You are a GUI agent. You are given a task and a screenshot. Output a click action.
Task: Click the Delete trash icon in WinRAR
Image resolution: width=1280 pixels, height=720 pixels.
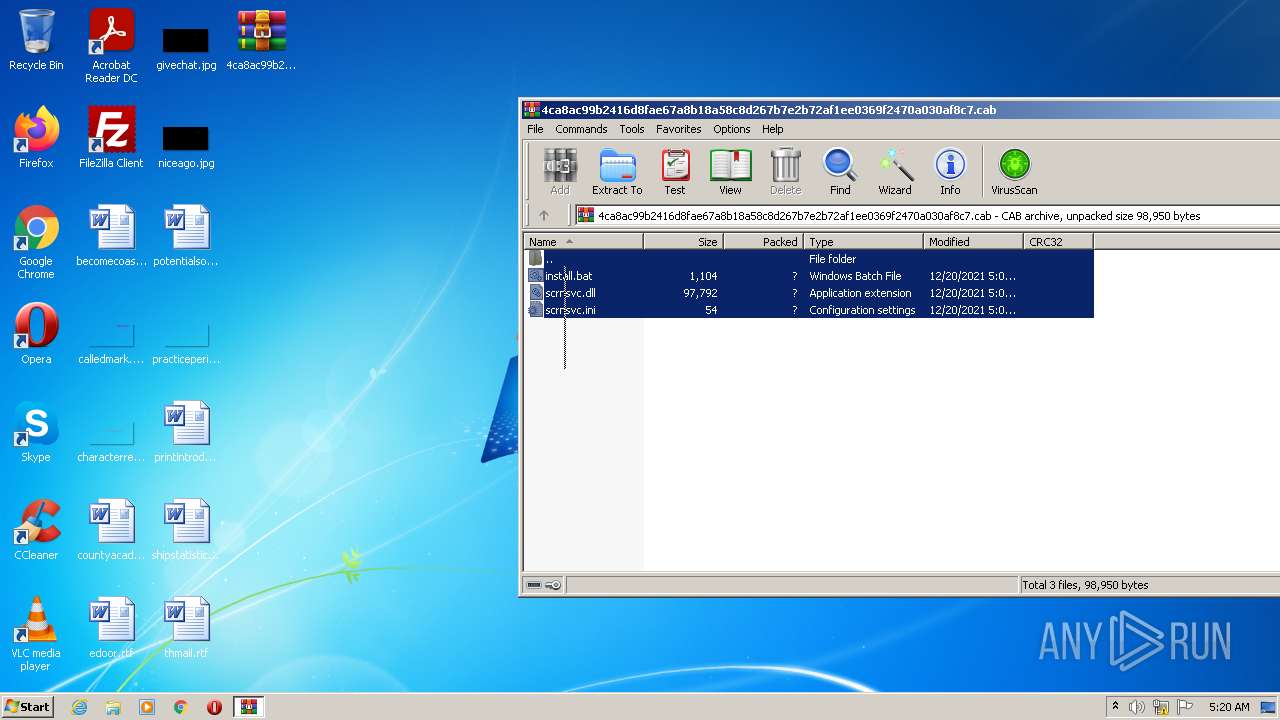point(785,172)
